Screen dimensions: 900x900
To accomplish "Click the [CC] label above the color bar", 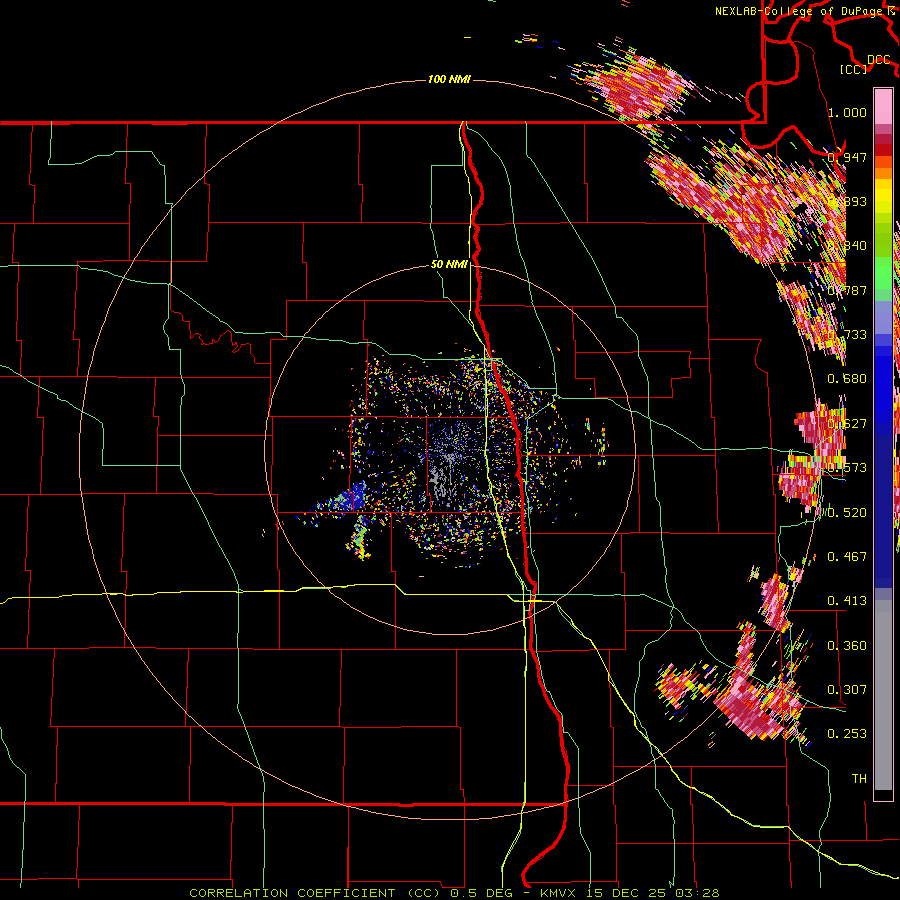I will pos(854,69).
